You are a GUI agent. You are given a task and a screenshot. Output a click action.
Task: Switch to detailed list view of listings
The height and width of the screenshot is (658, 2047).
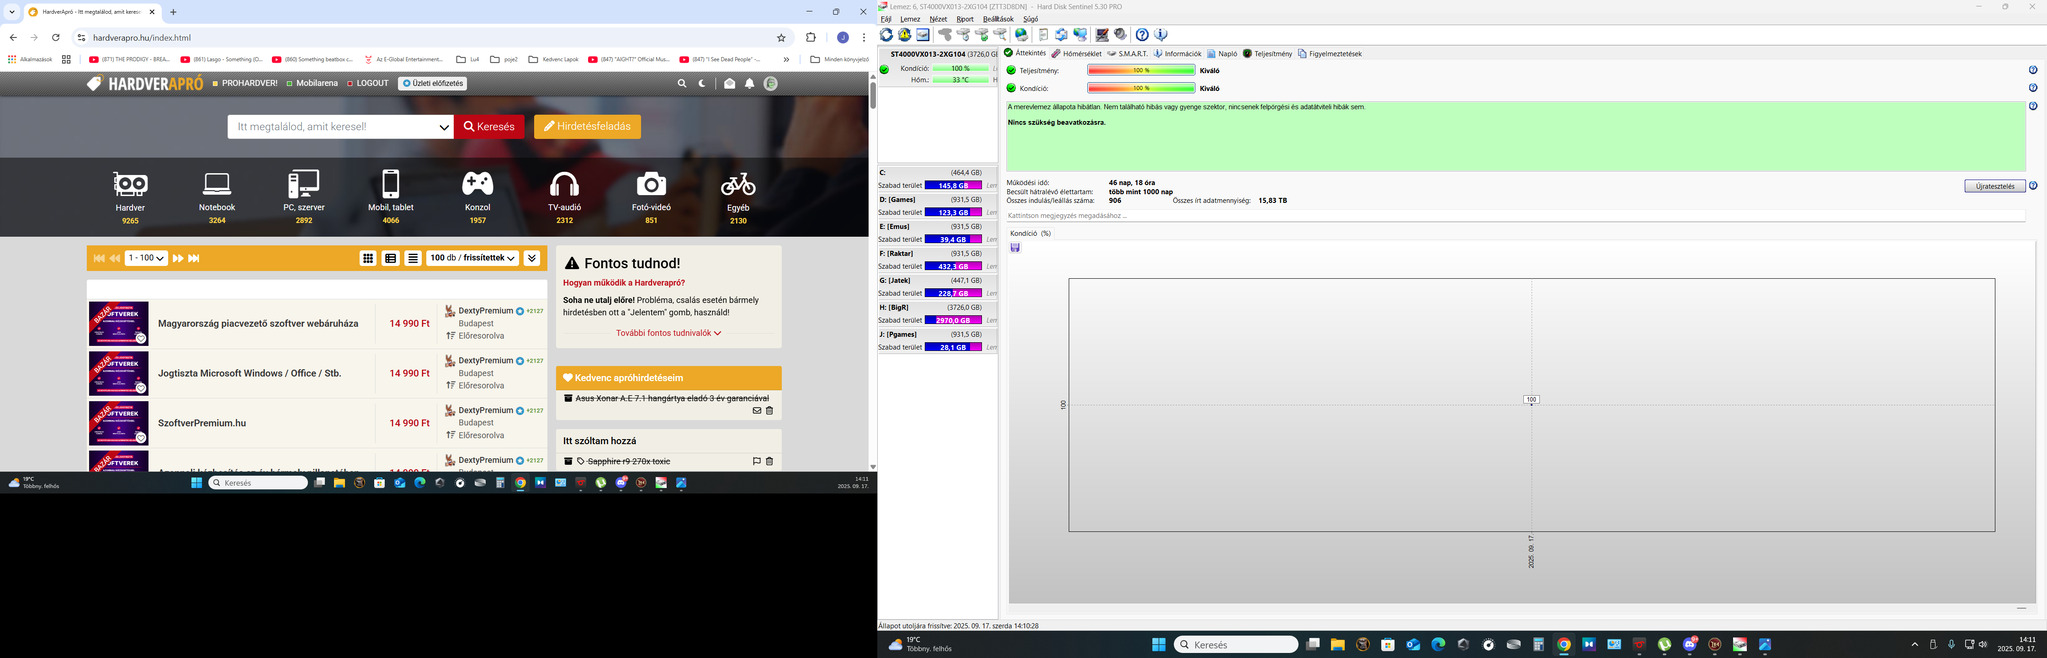[x=390, y=258]
